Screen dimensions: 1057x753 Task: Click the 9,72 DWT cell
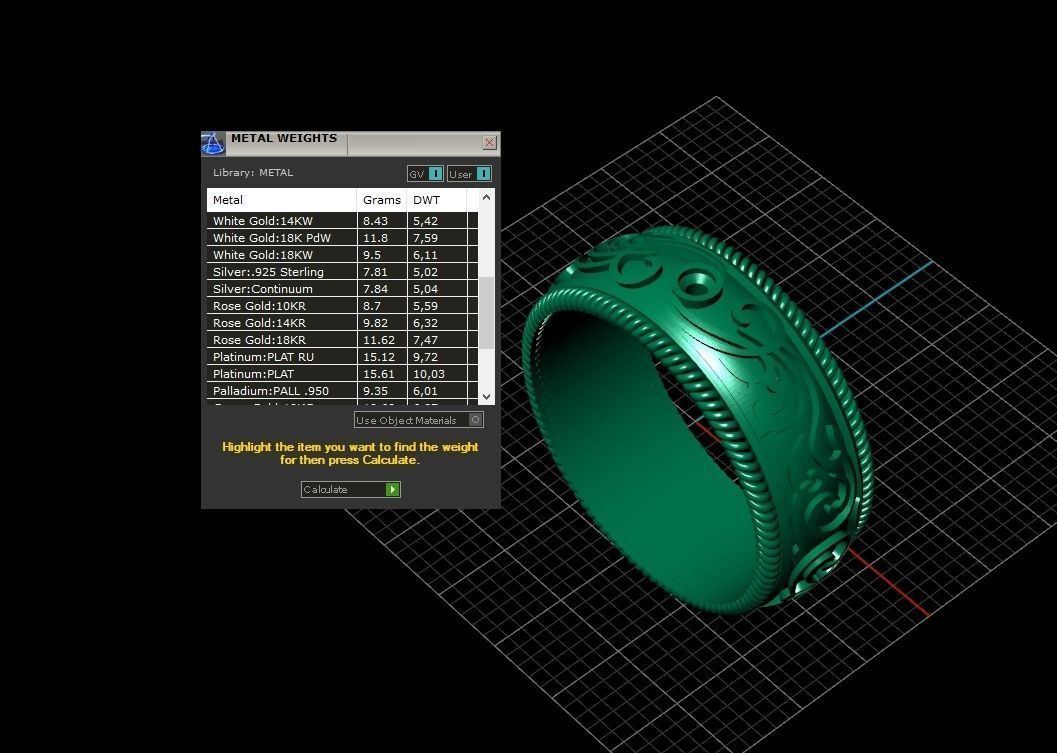click(437, 357)
